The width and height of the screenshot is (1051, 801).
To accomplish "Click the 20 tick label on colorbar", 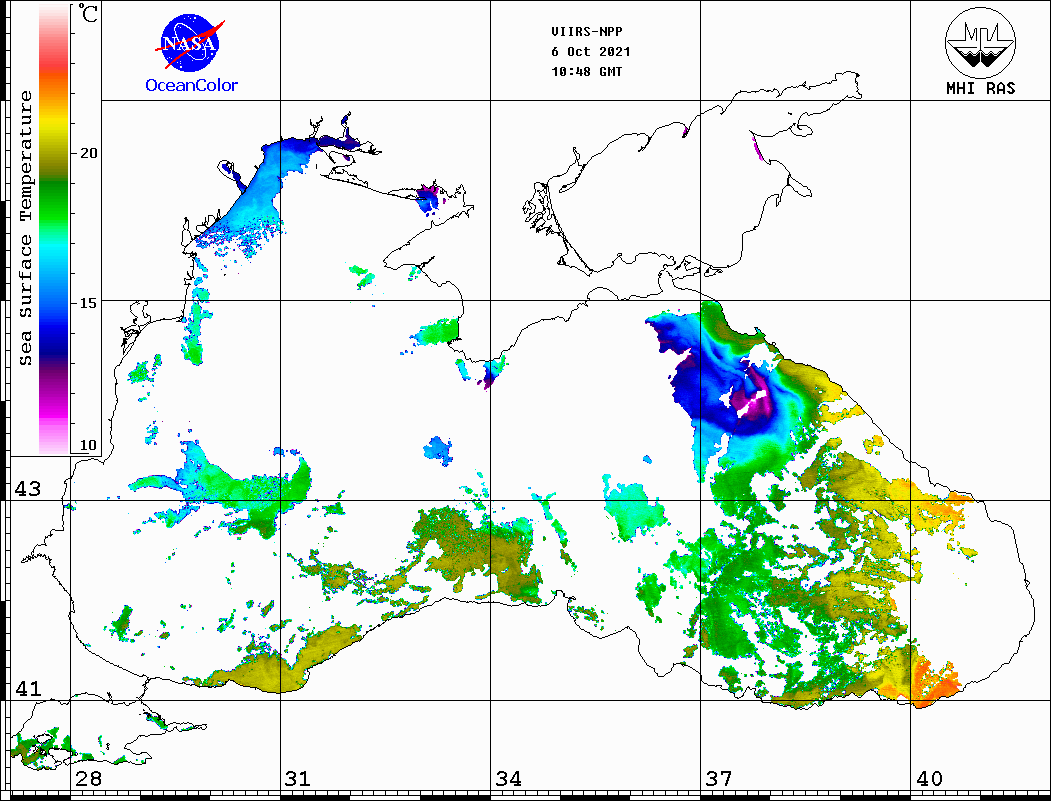I will click(x=88, y=153).
